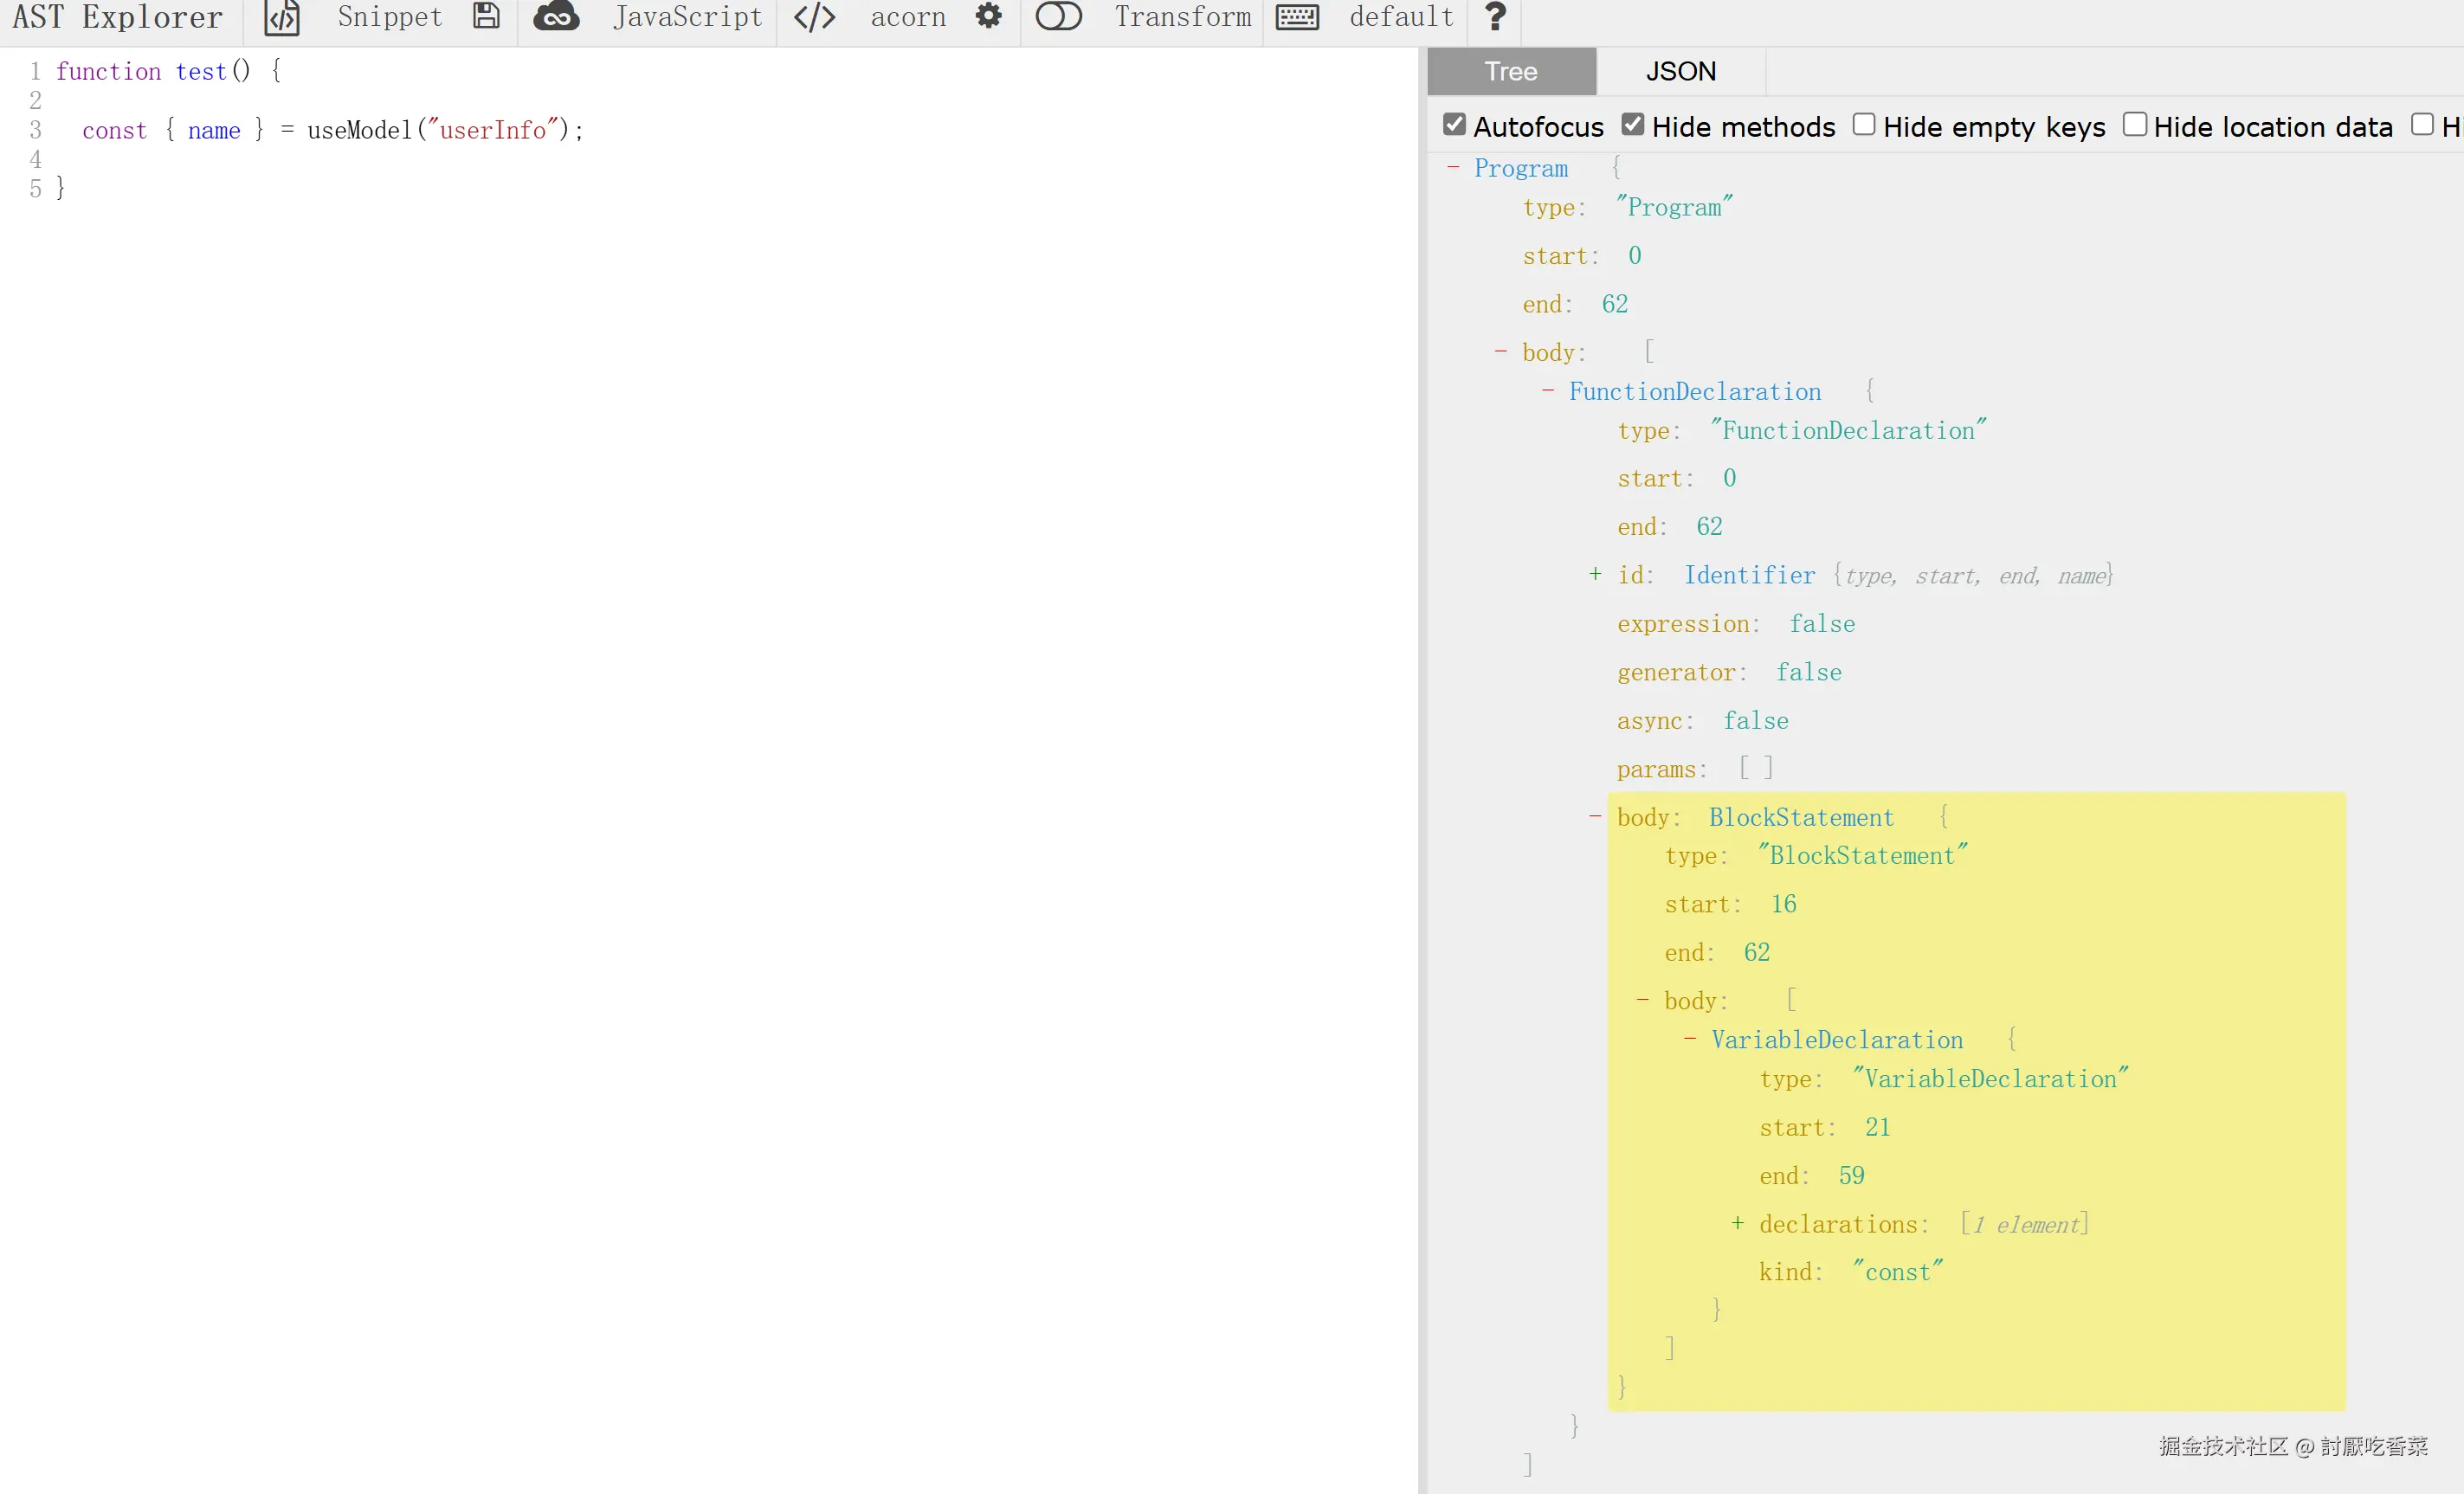Click the Snippet code-file icon
The width and height of the screenshot is (2464, 1494).
[282, 17]
